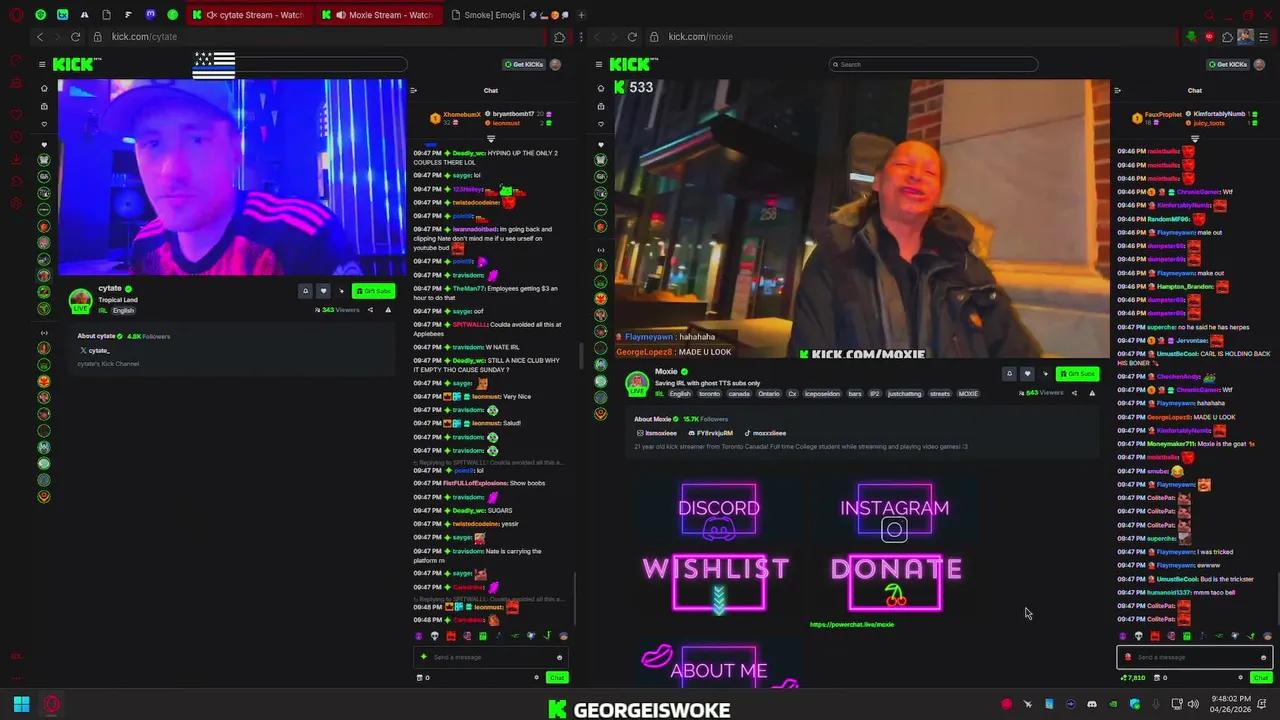Share the Moxie stream via share icon
The width and height of the screenshot is (1280, 720).
click(x=1074, y=393)
